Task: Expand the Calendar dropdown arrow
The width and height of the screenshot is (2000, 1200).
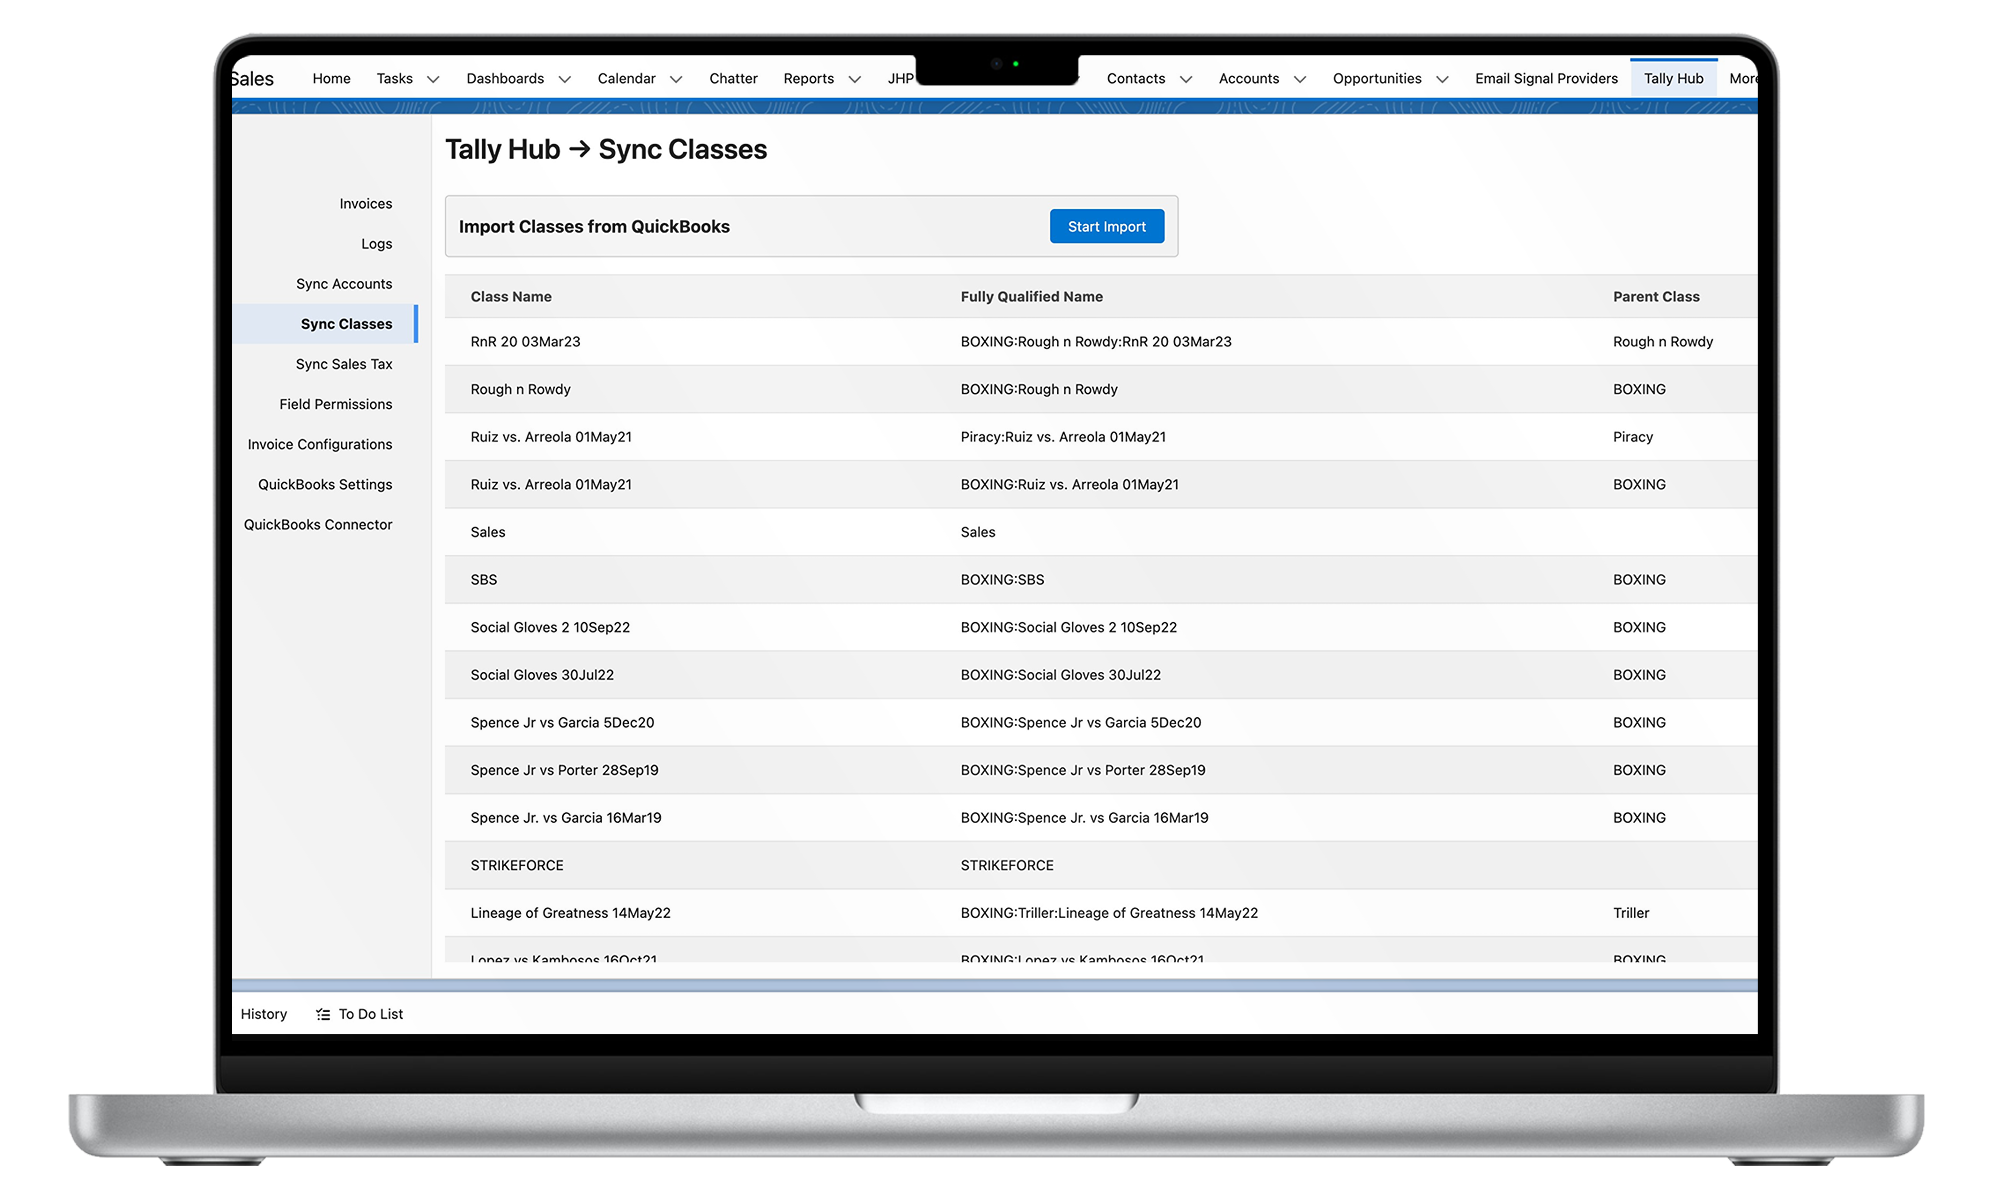Action: point(676,79)
